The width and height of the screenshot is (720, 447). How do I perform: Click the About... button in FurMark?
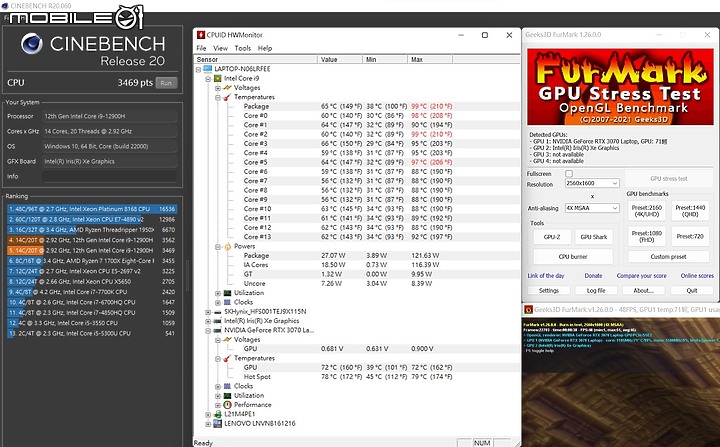pos(643,291)
